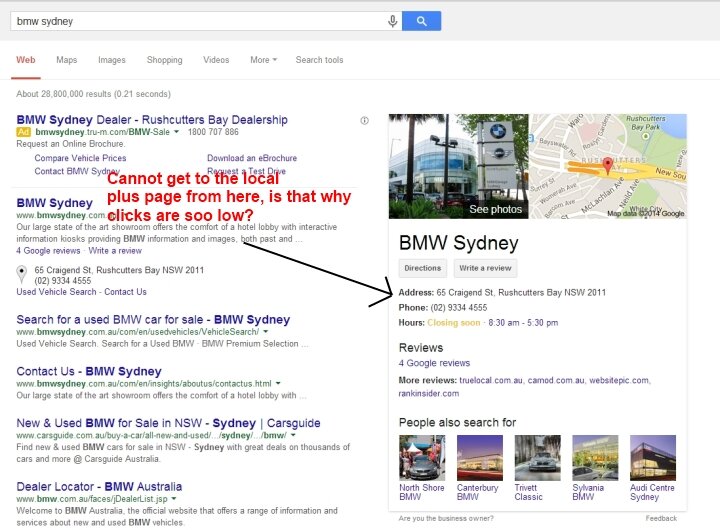This screenshot has height=530, width=720.
Task: Open BMW Sydney Dealer Rushcutters Bay ad
Action: [x=152, y=120]
